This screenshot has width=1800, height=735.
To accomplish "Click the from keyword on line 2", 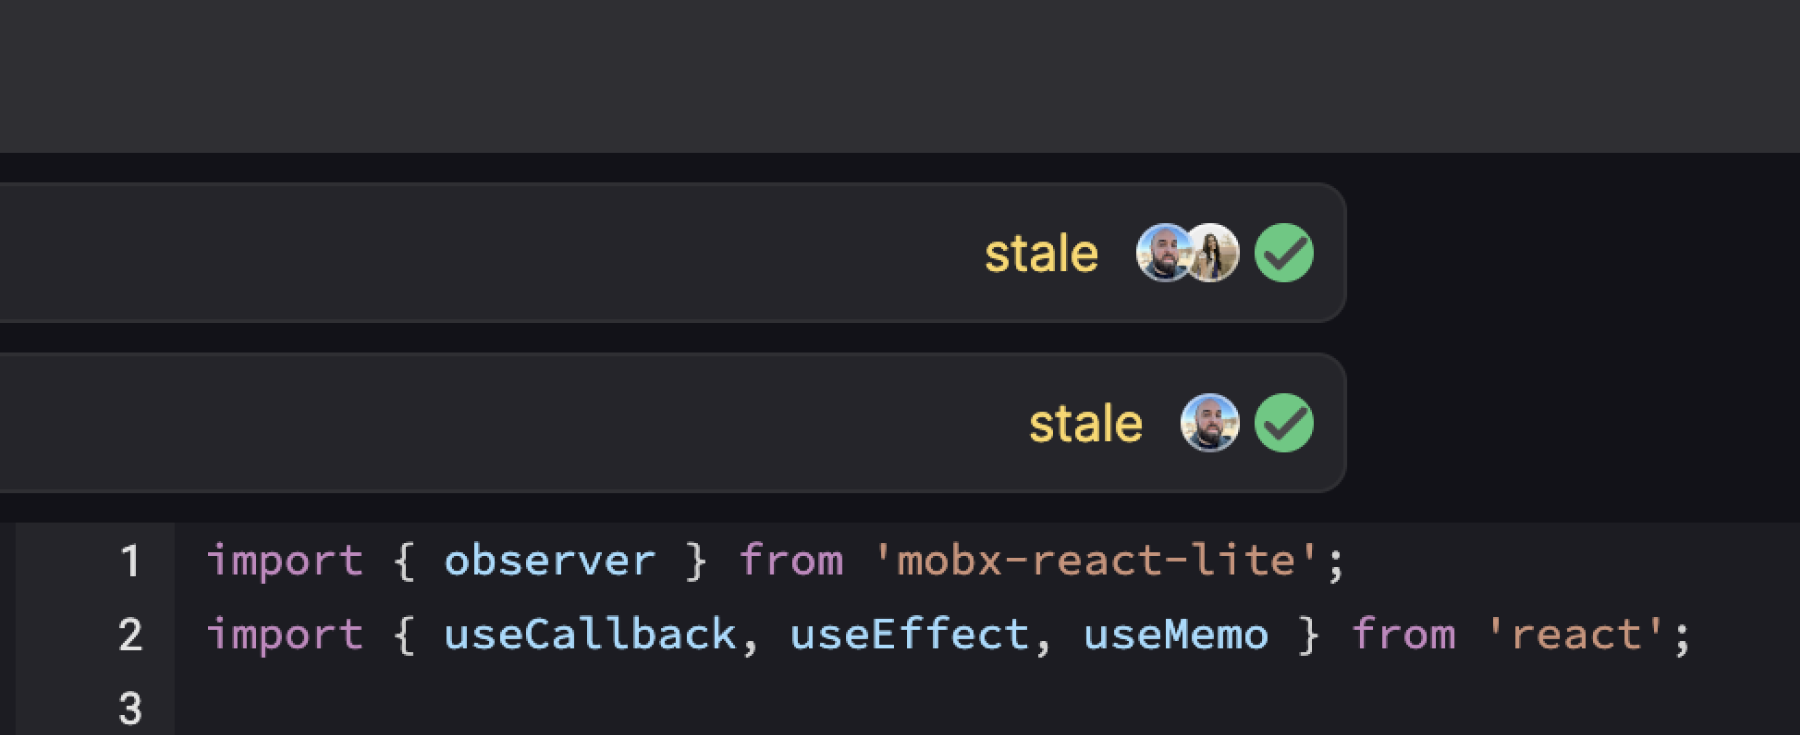I will click(1404, 635).
